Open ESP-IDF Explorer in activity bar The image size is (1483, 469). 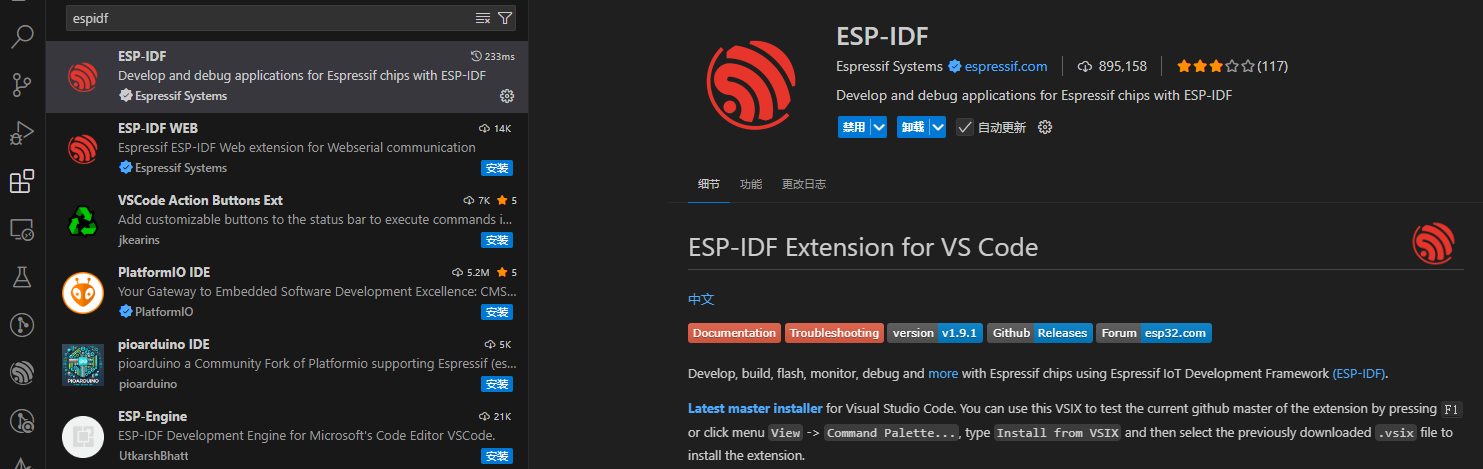pos(22,373)
